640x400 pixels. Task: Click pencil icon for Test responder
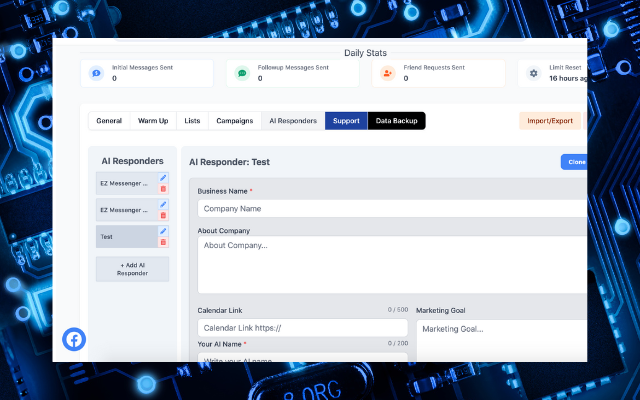coord(163,231)
